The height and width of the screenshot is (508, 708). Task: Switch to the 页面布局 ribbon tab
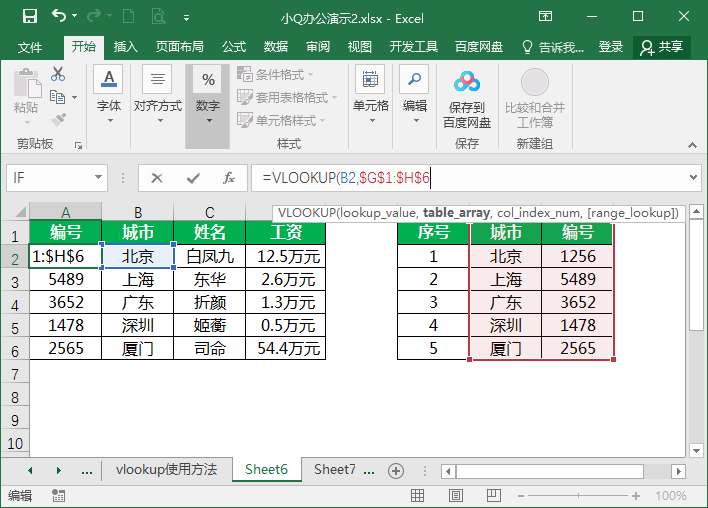click(180, 47)
